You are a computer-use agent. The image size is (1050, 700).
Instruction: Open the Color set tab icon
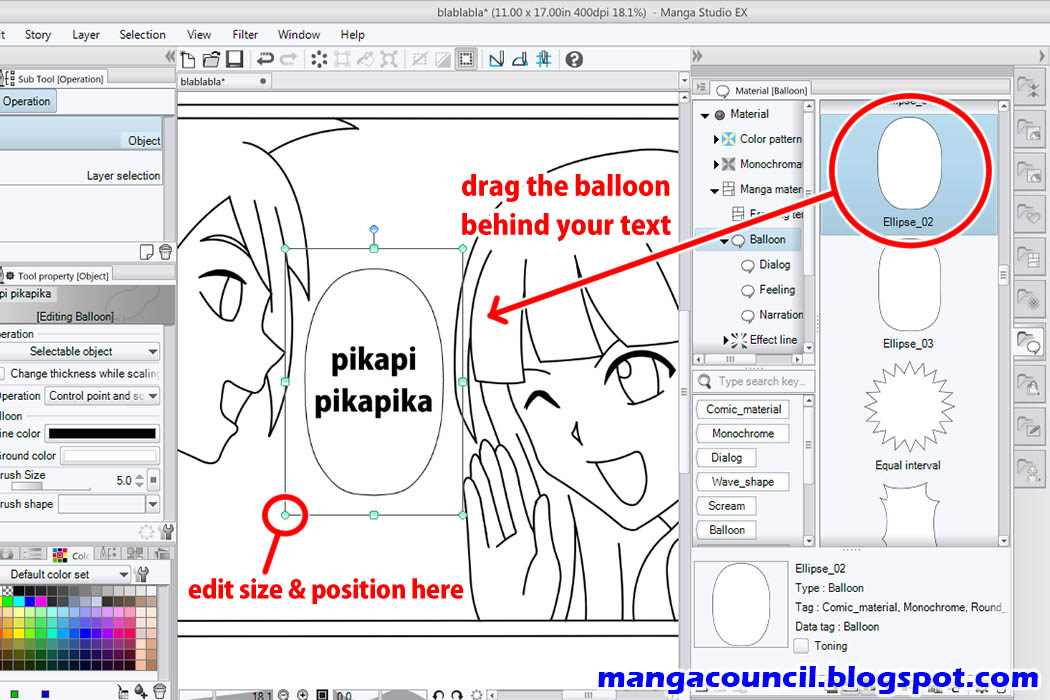point(60,555)
